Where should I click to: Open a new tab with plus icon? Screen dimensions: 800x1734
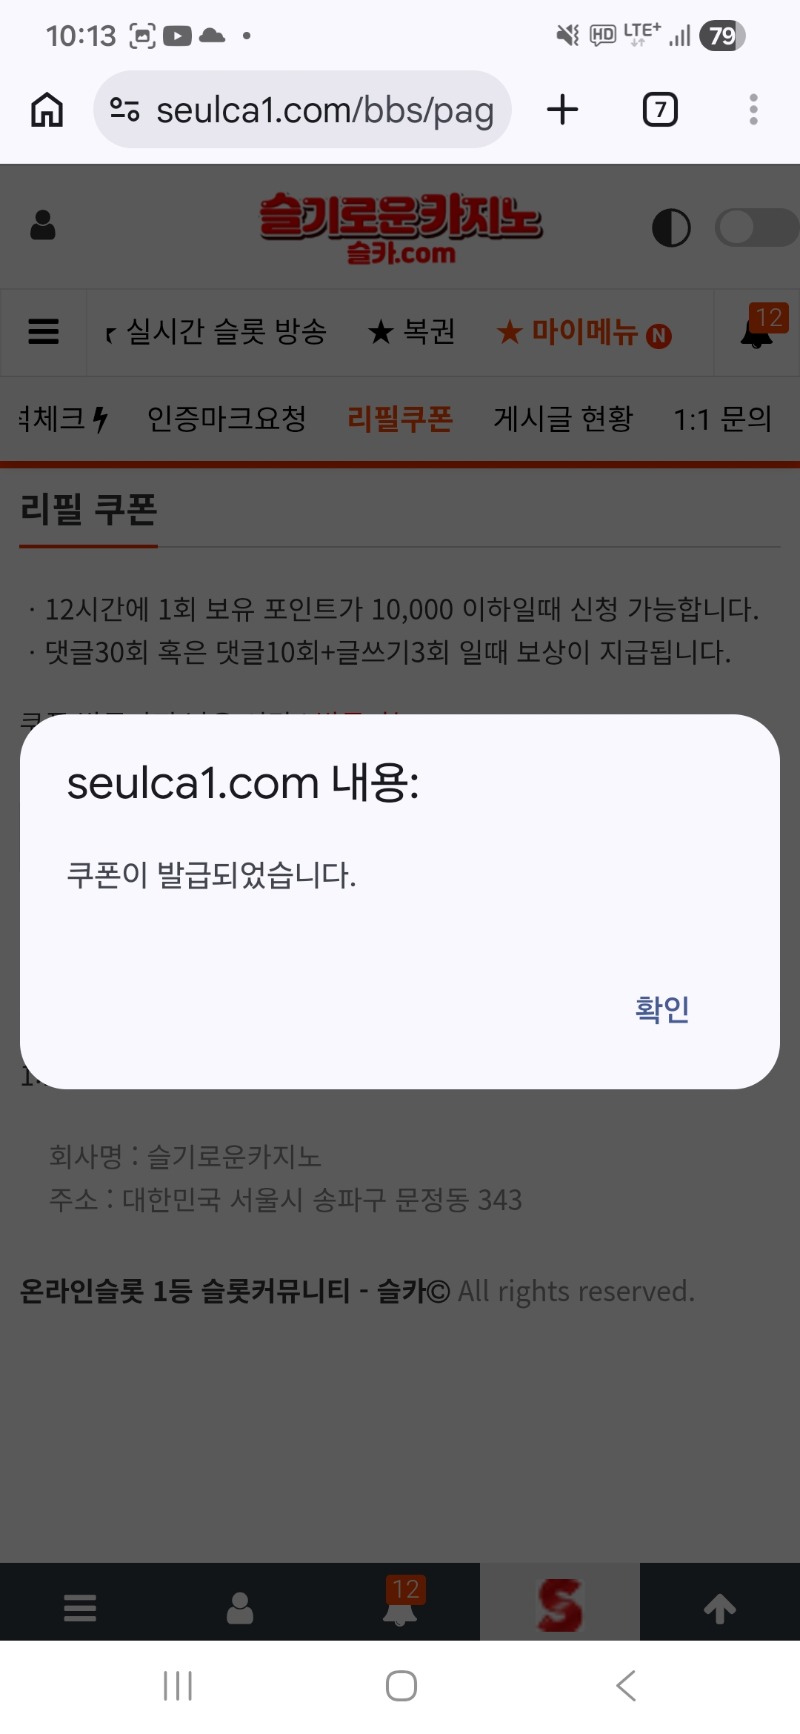click(x=563, y=109)
